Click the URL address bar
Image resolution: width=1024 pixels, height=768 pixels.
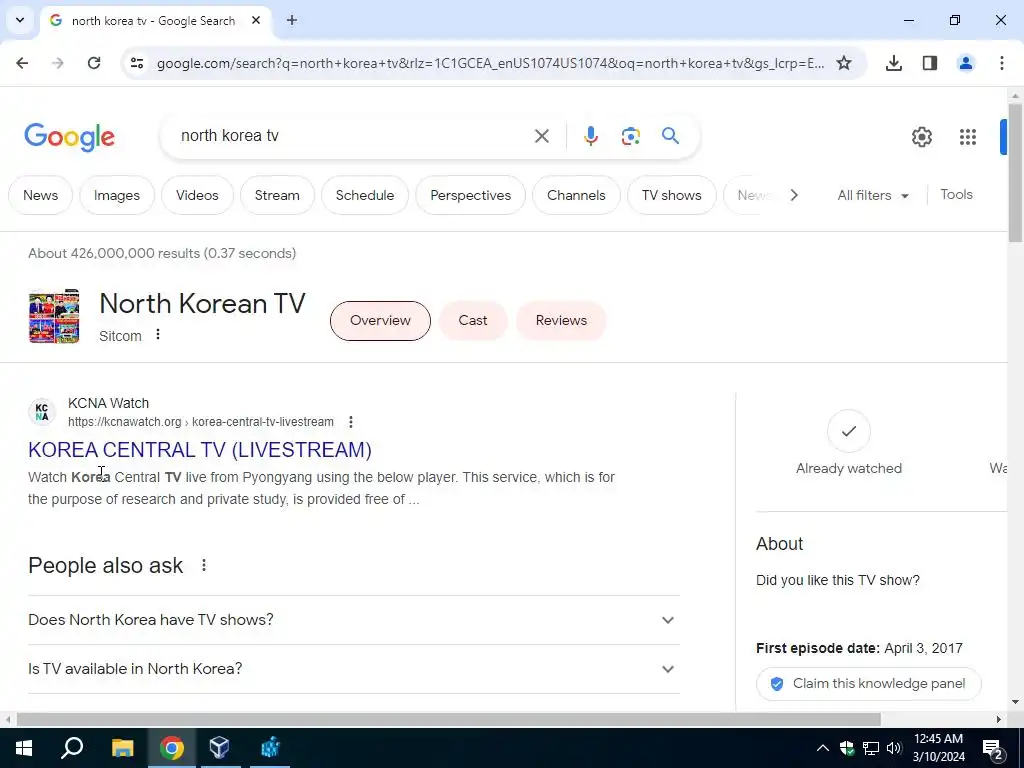pyautogui.click(x=490, y=63)
